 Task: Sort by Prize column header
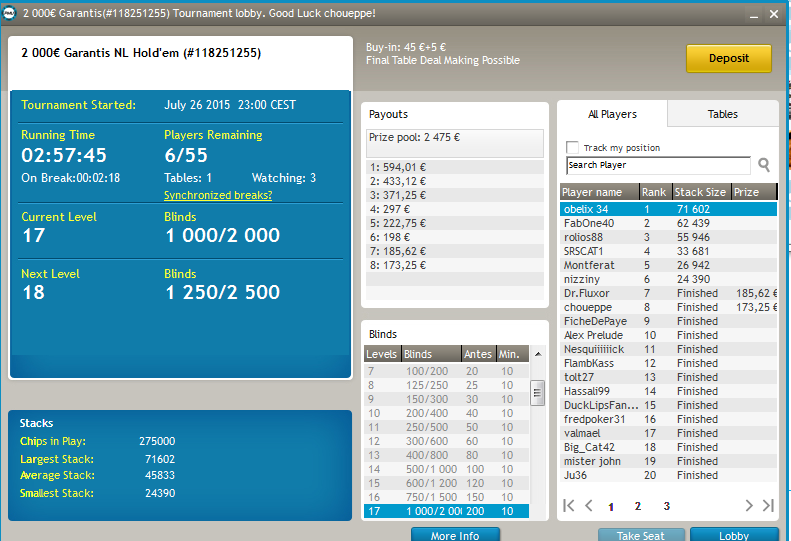[x=754, y=192]
